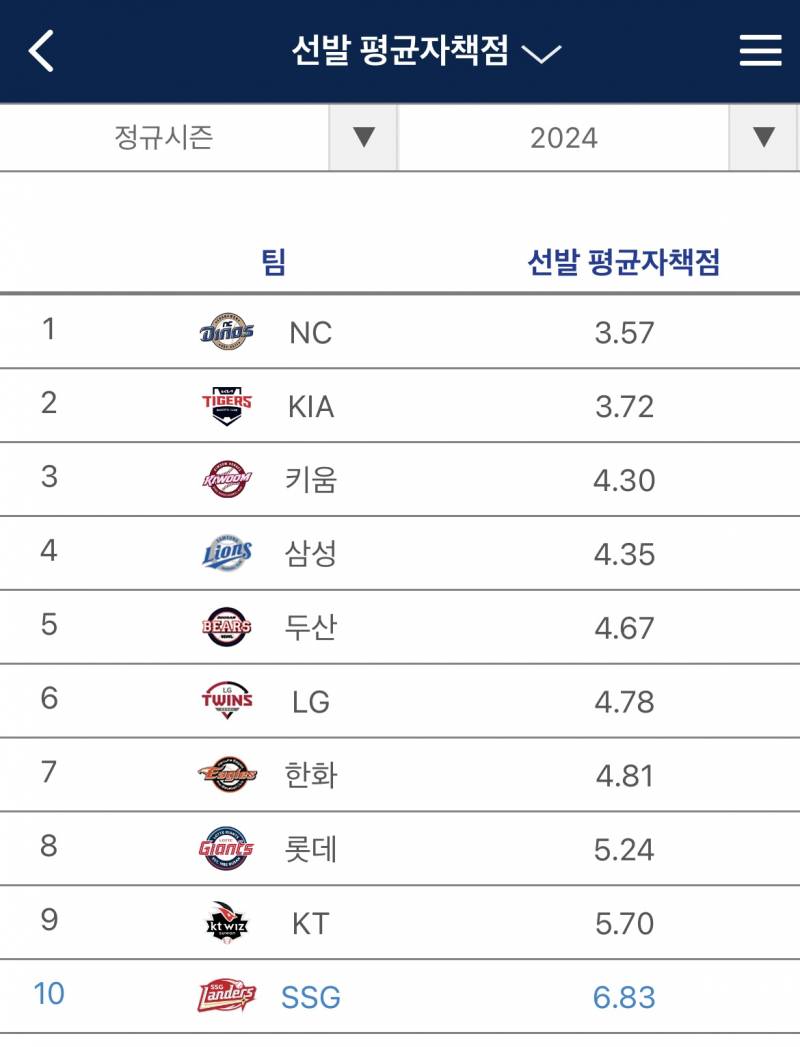
Task: Tap the Kiwoom Heroes logo
Action: click(x=227, y=479)
